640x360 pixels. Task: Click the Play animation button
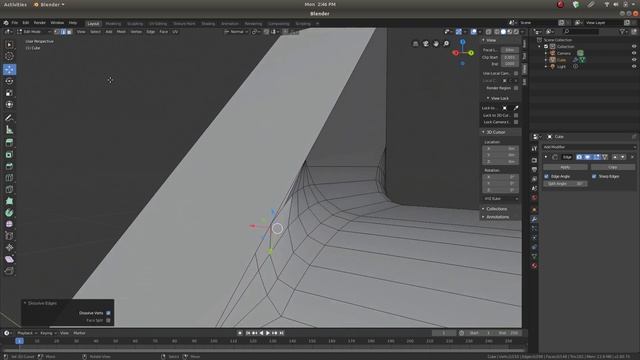click(268, 333)
